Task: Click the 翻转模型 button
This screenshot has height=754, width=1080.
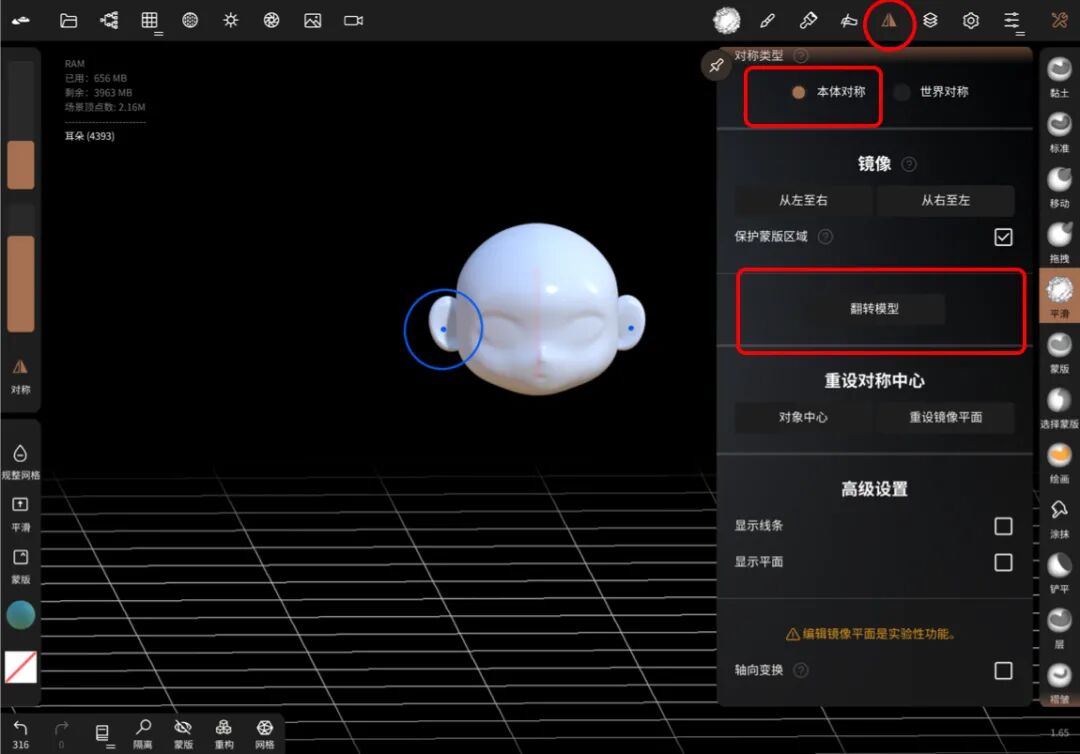Action: (875, 308)
